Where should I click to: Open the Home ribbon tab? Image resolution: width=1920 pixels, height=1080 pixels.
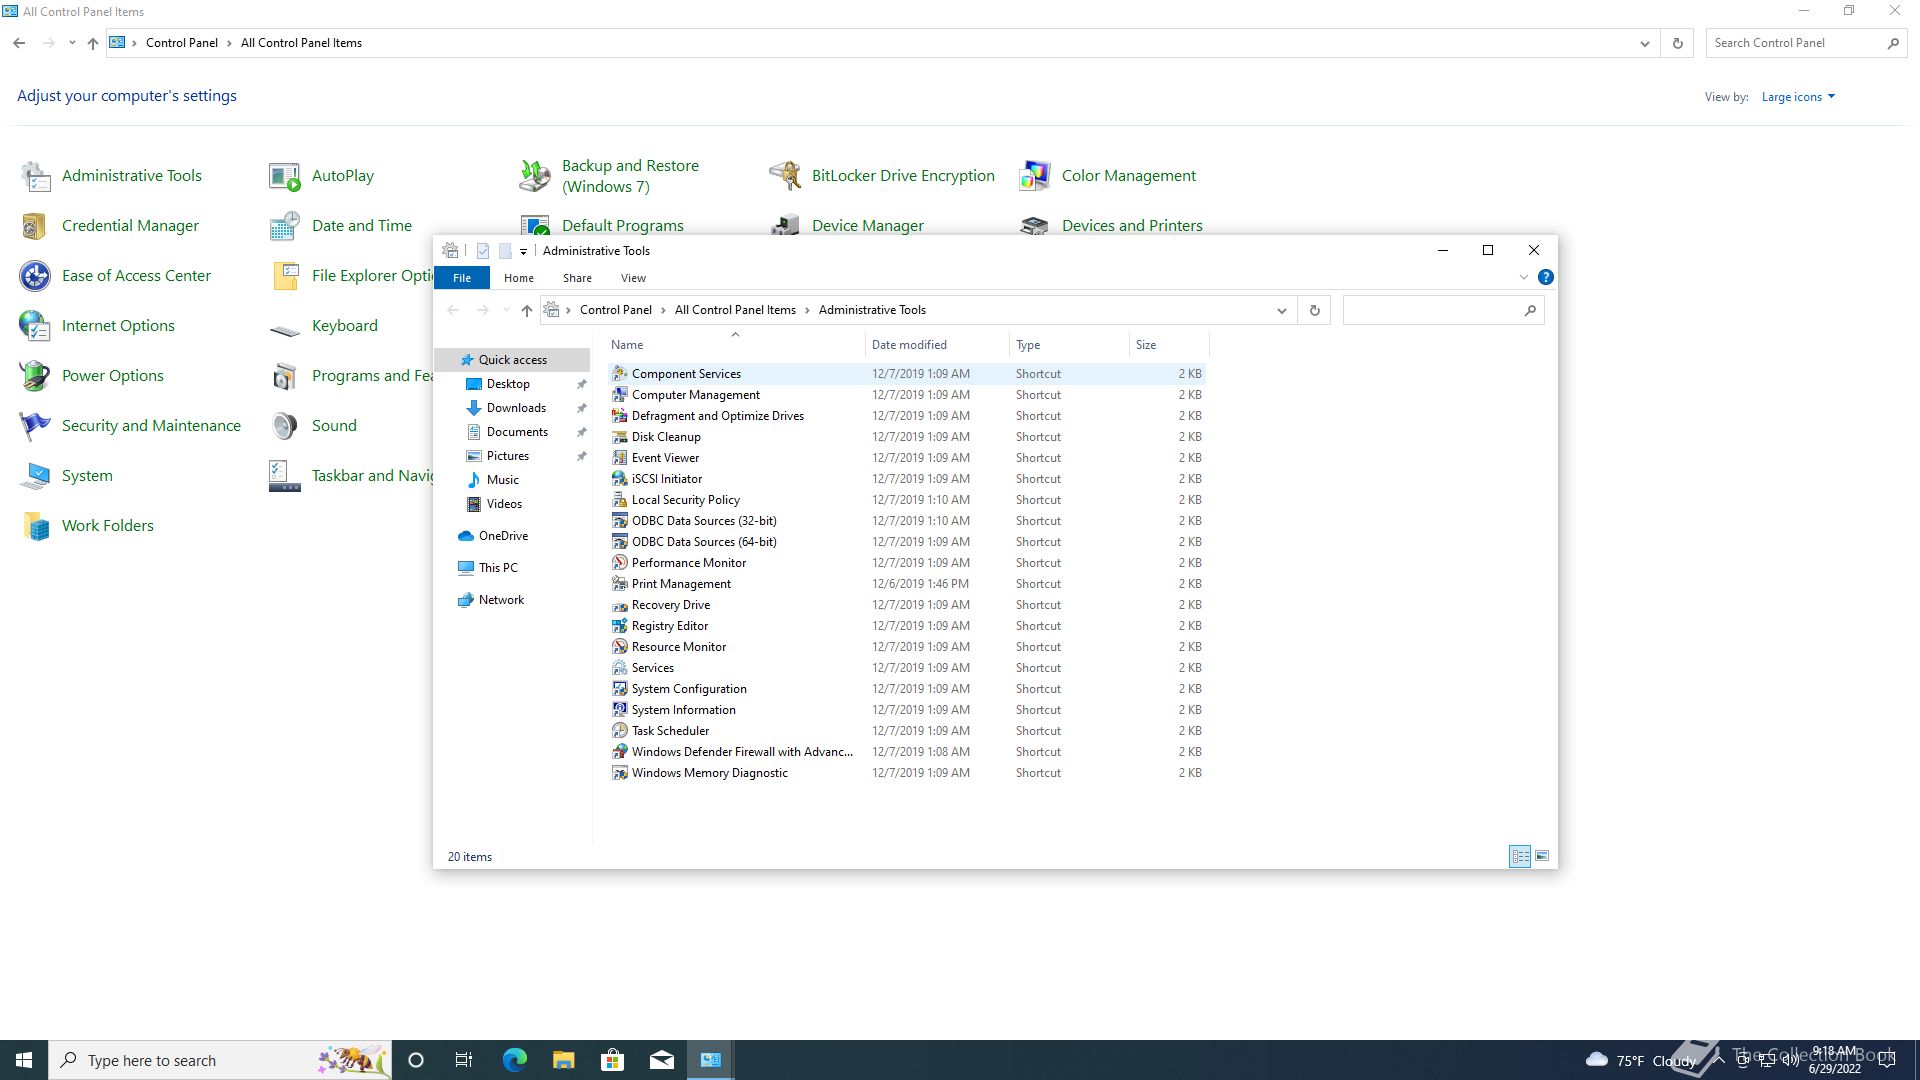tap(518, 278)
